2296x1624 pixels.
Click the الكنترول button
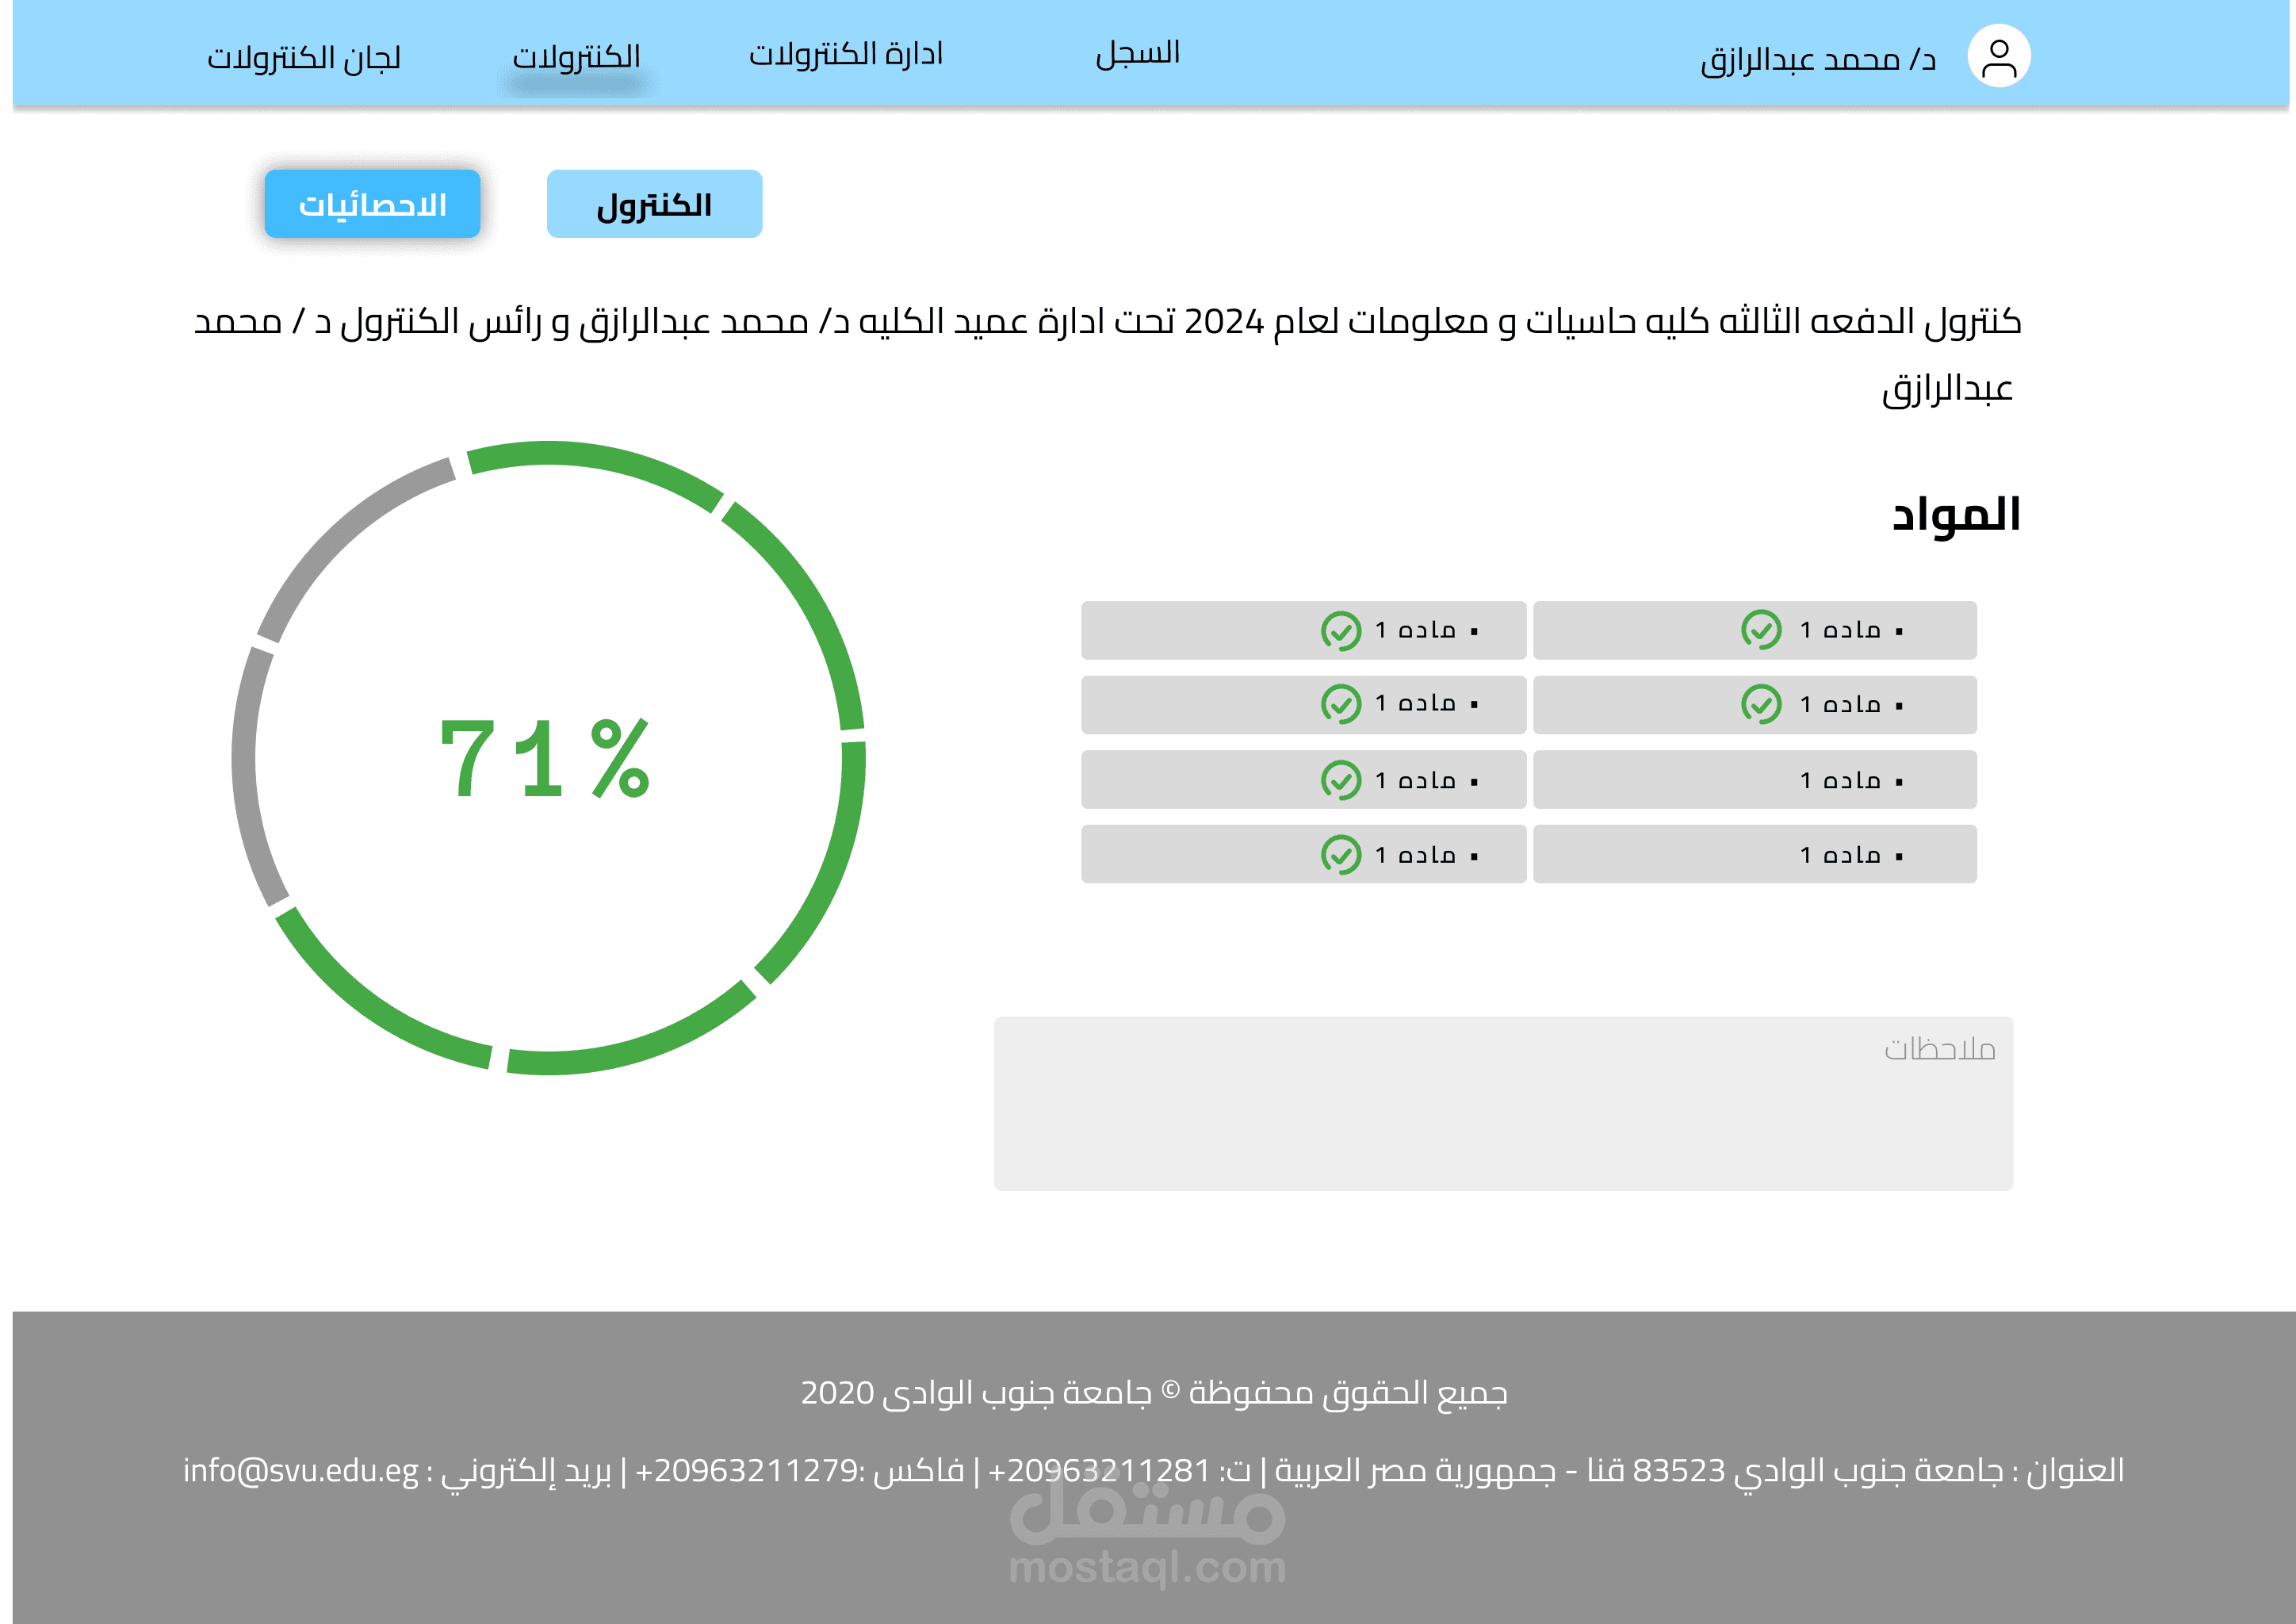tap(653, 204)
